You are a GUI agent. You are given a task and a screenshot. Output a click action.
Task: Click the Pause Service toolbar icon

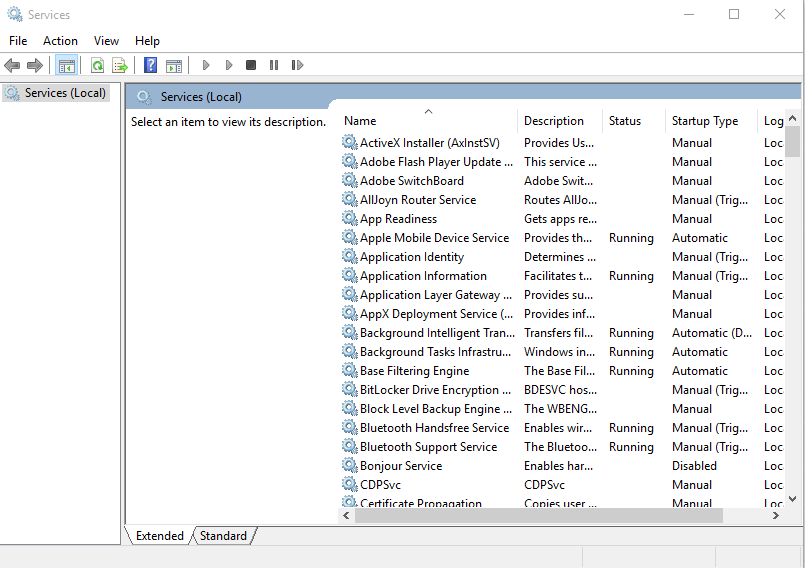(274, 65)
